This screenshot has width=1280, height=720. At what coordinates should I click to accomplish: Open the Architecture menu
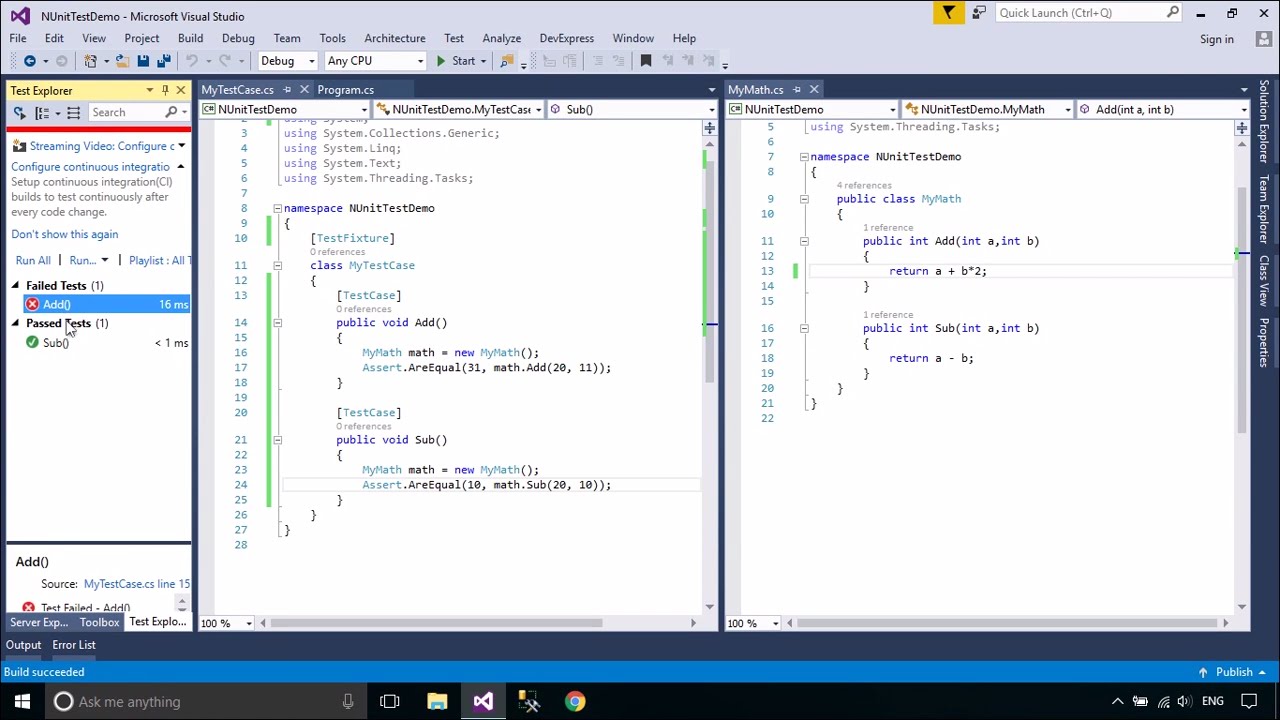(x=395, y=38)
